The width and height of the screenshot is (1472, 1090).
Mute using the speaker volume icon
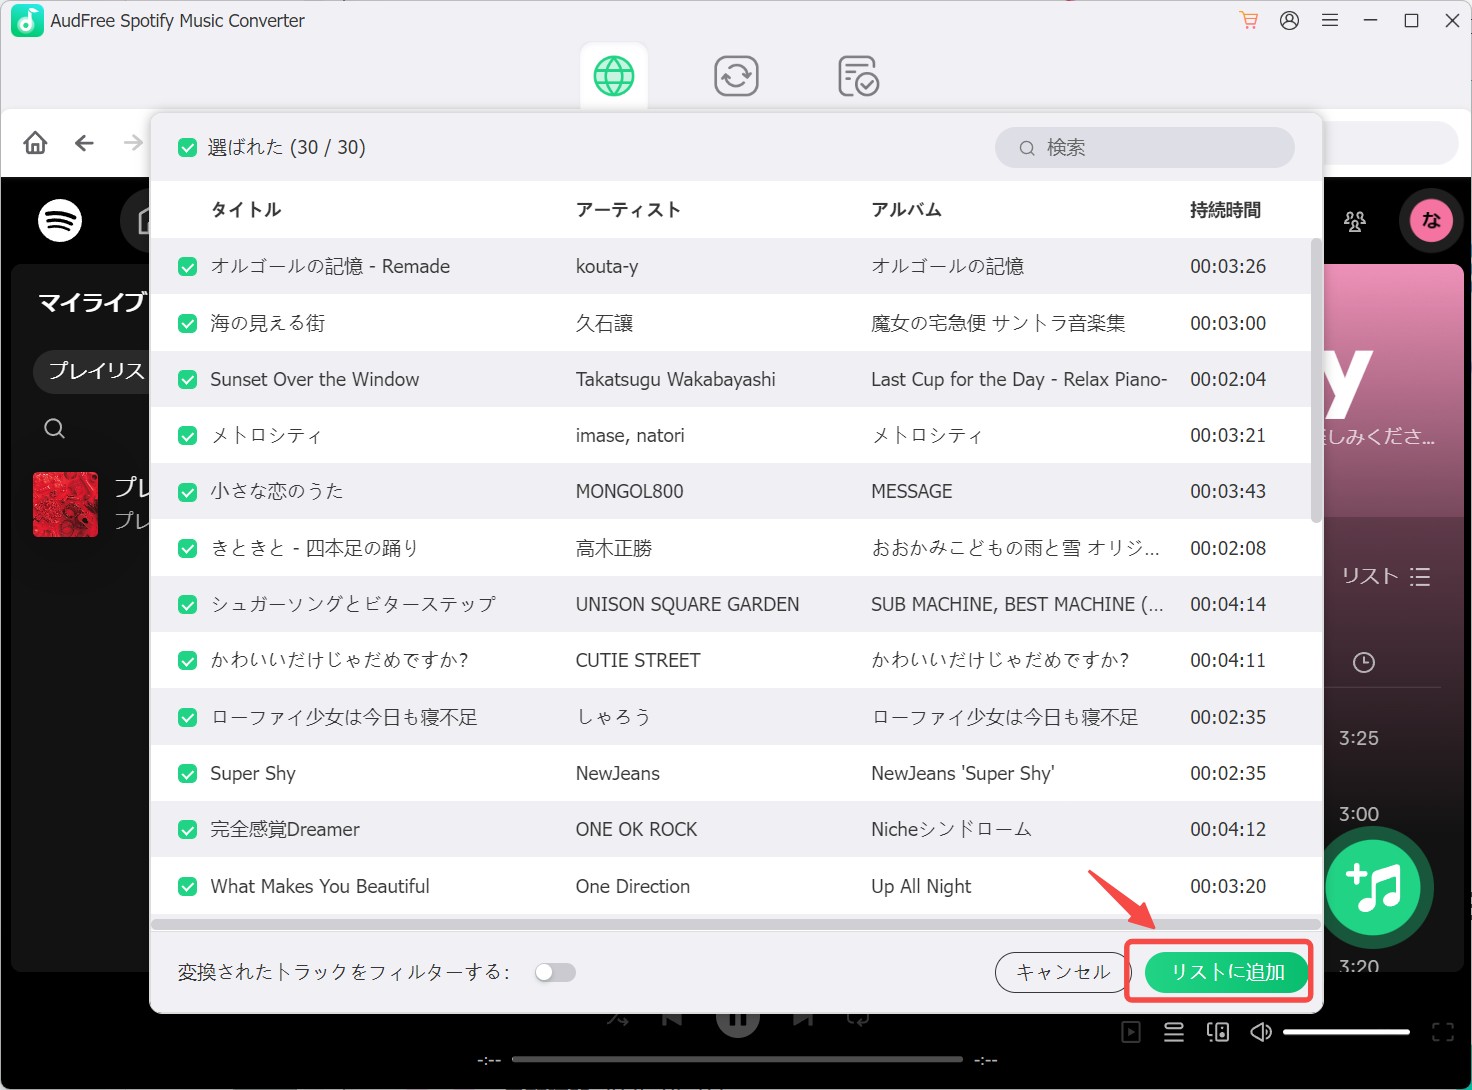point(1261,1032)
